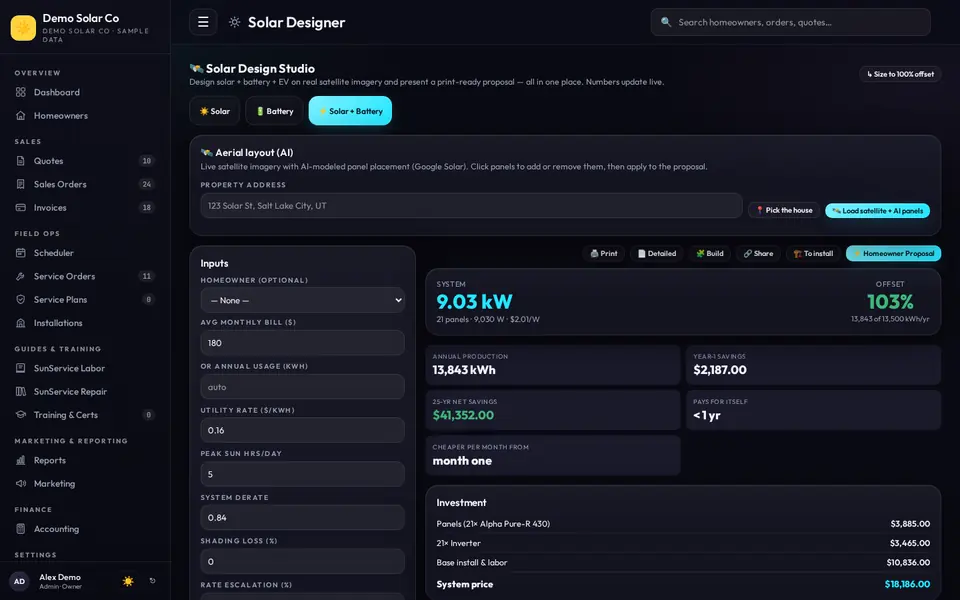Click the Print button
Image resolution: width=960 pixels, height=600 pixels.
pyautogui.click(x=604, y=253)
